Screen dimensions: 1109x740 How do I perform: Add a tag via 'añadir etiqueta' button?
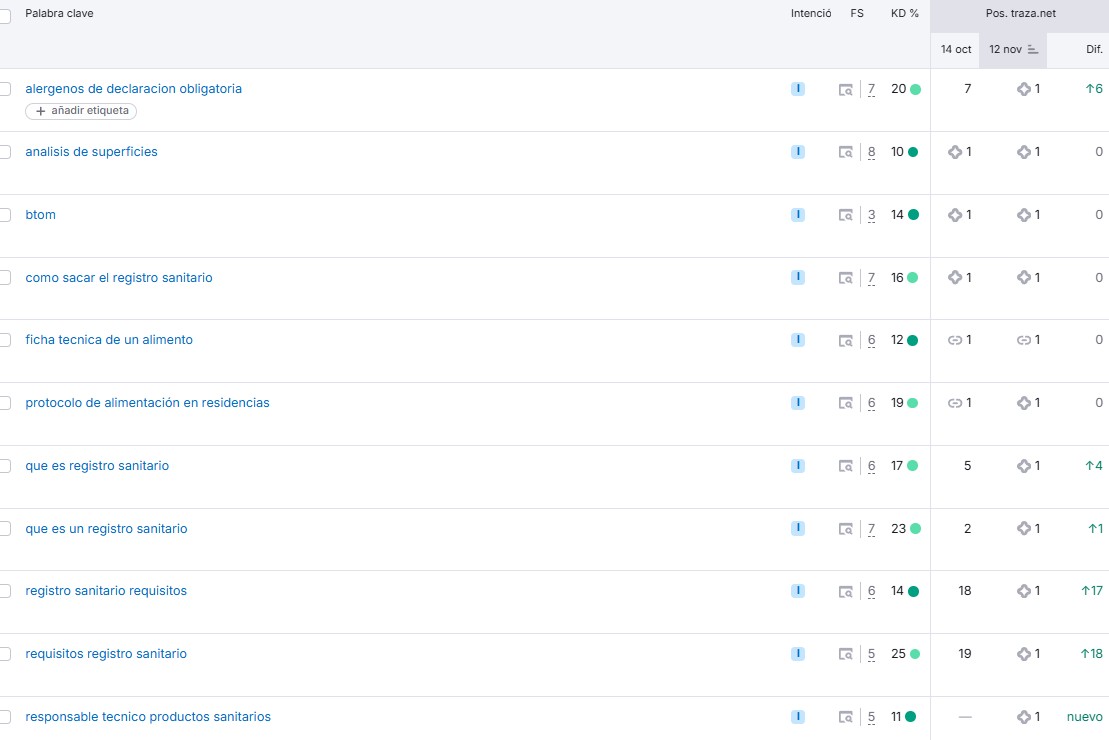81,111
